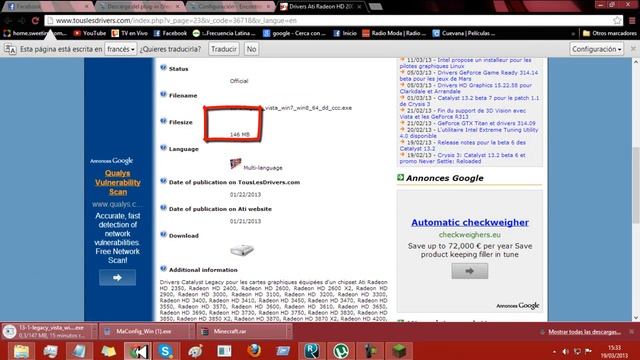Image resolution: width=640 pixels, height=360 pixels.
Task: Open Catalyst 13.2 beta 7 Crysis 3 news
Action: pos(469,101)
